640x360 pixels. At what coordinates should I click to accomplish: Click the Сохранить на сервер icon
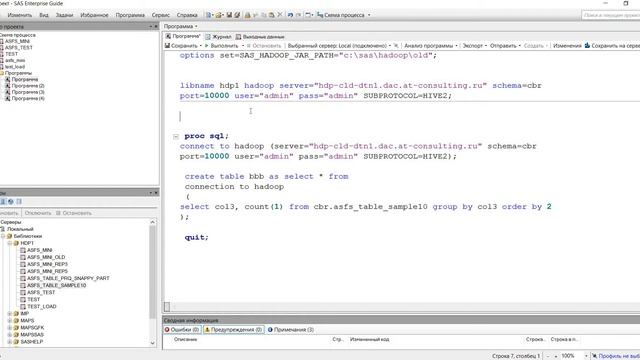coord(587,46)
